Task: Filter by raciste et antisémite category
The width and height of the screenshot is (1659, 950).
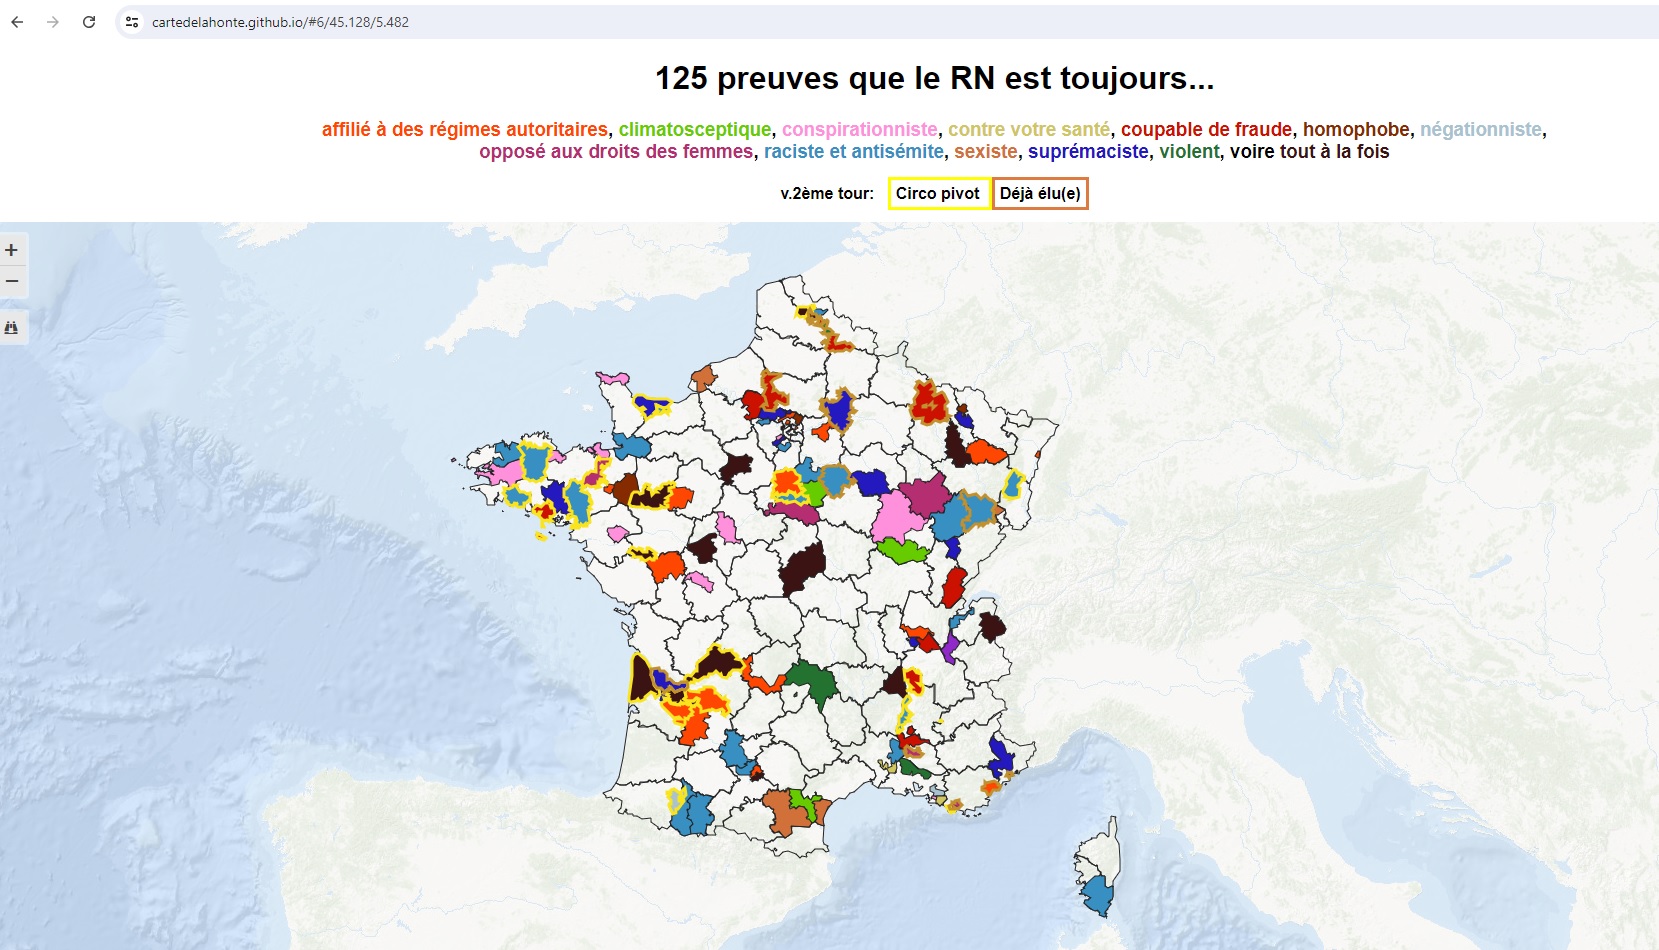Action: tap(854, 151)
